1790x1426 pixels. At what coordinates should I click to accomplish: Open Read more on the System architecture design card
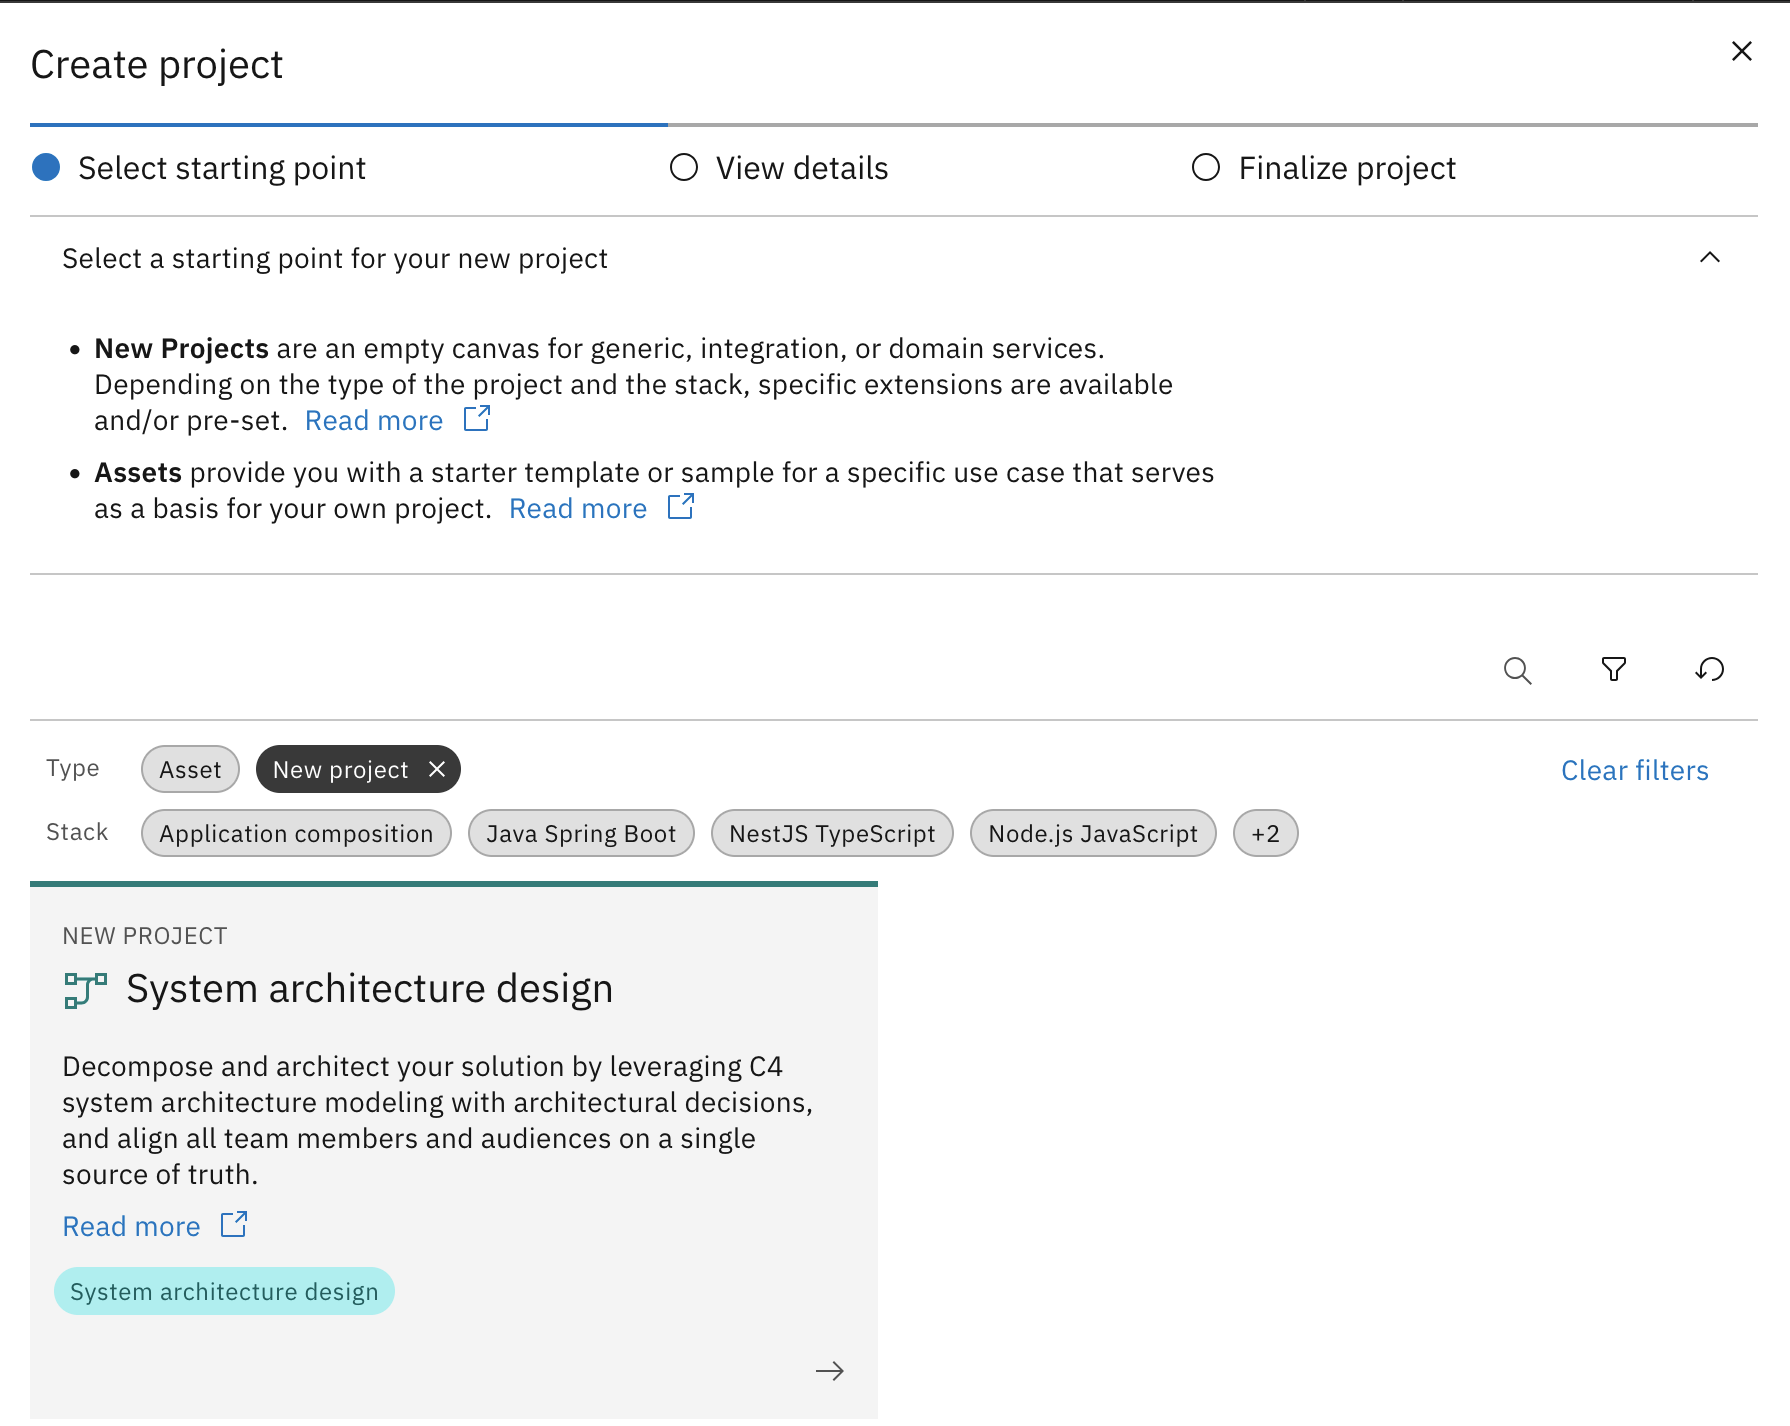pyautogui.click(x=131, y=1224)
